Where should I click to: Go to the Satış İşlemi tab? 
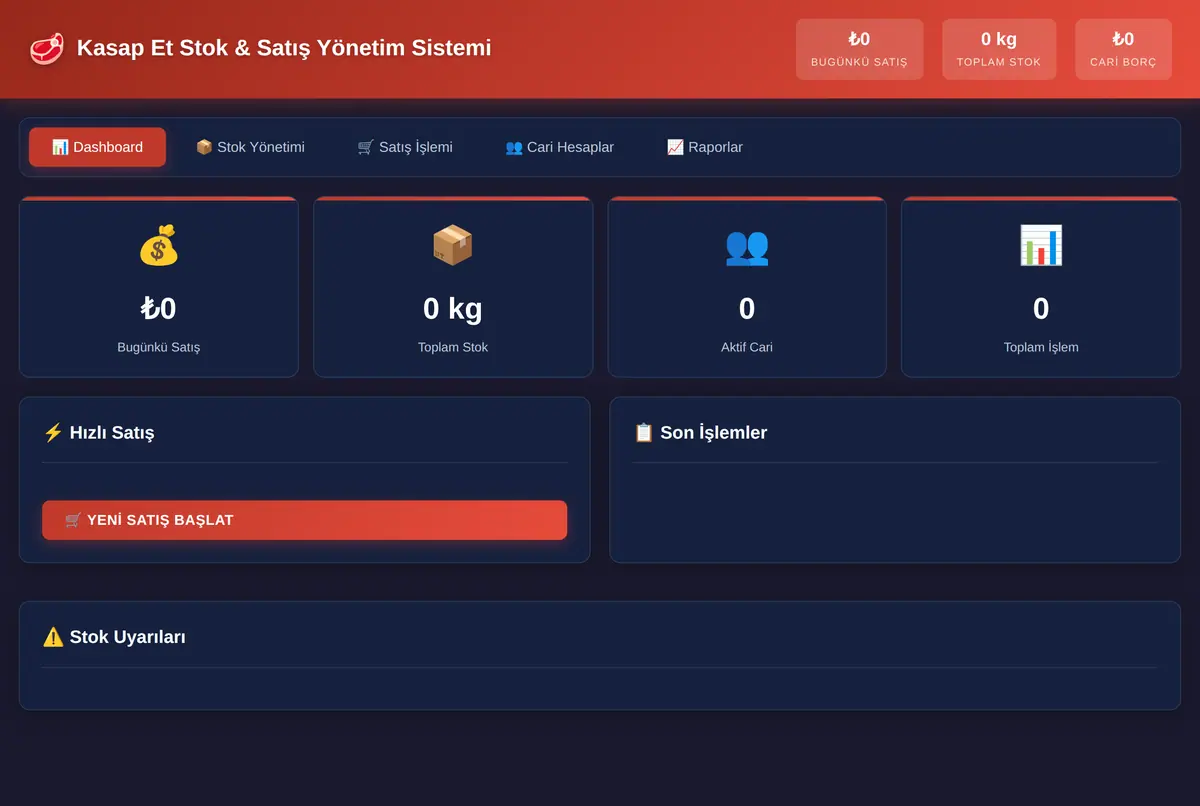[x=405, y=147]
